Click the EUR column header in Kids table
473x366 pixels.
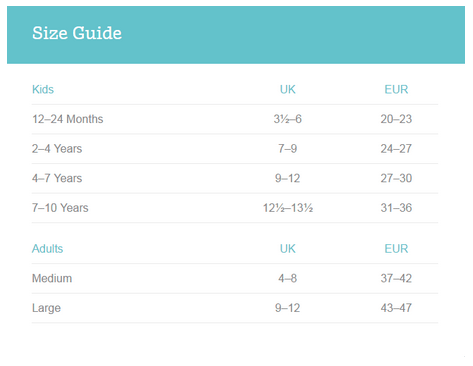point(396,89)
